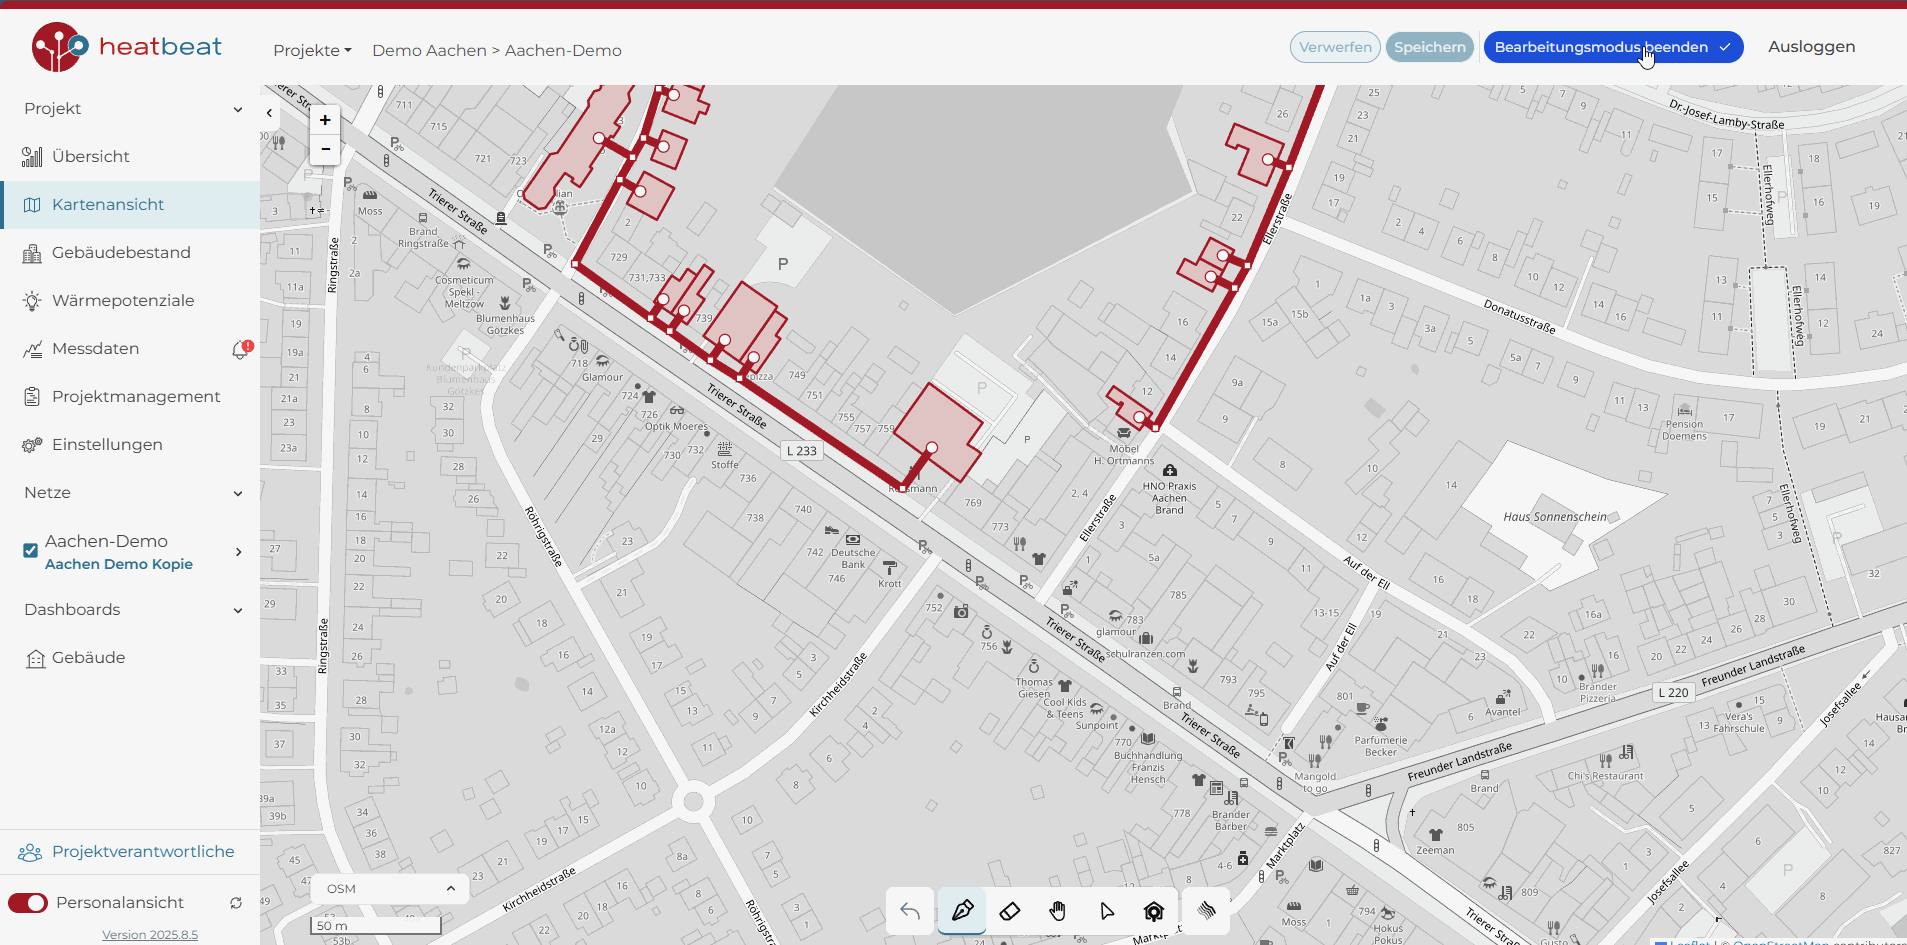Zoom in the map with plus button

tap(325, 120)
